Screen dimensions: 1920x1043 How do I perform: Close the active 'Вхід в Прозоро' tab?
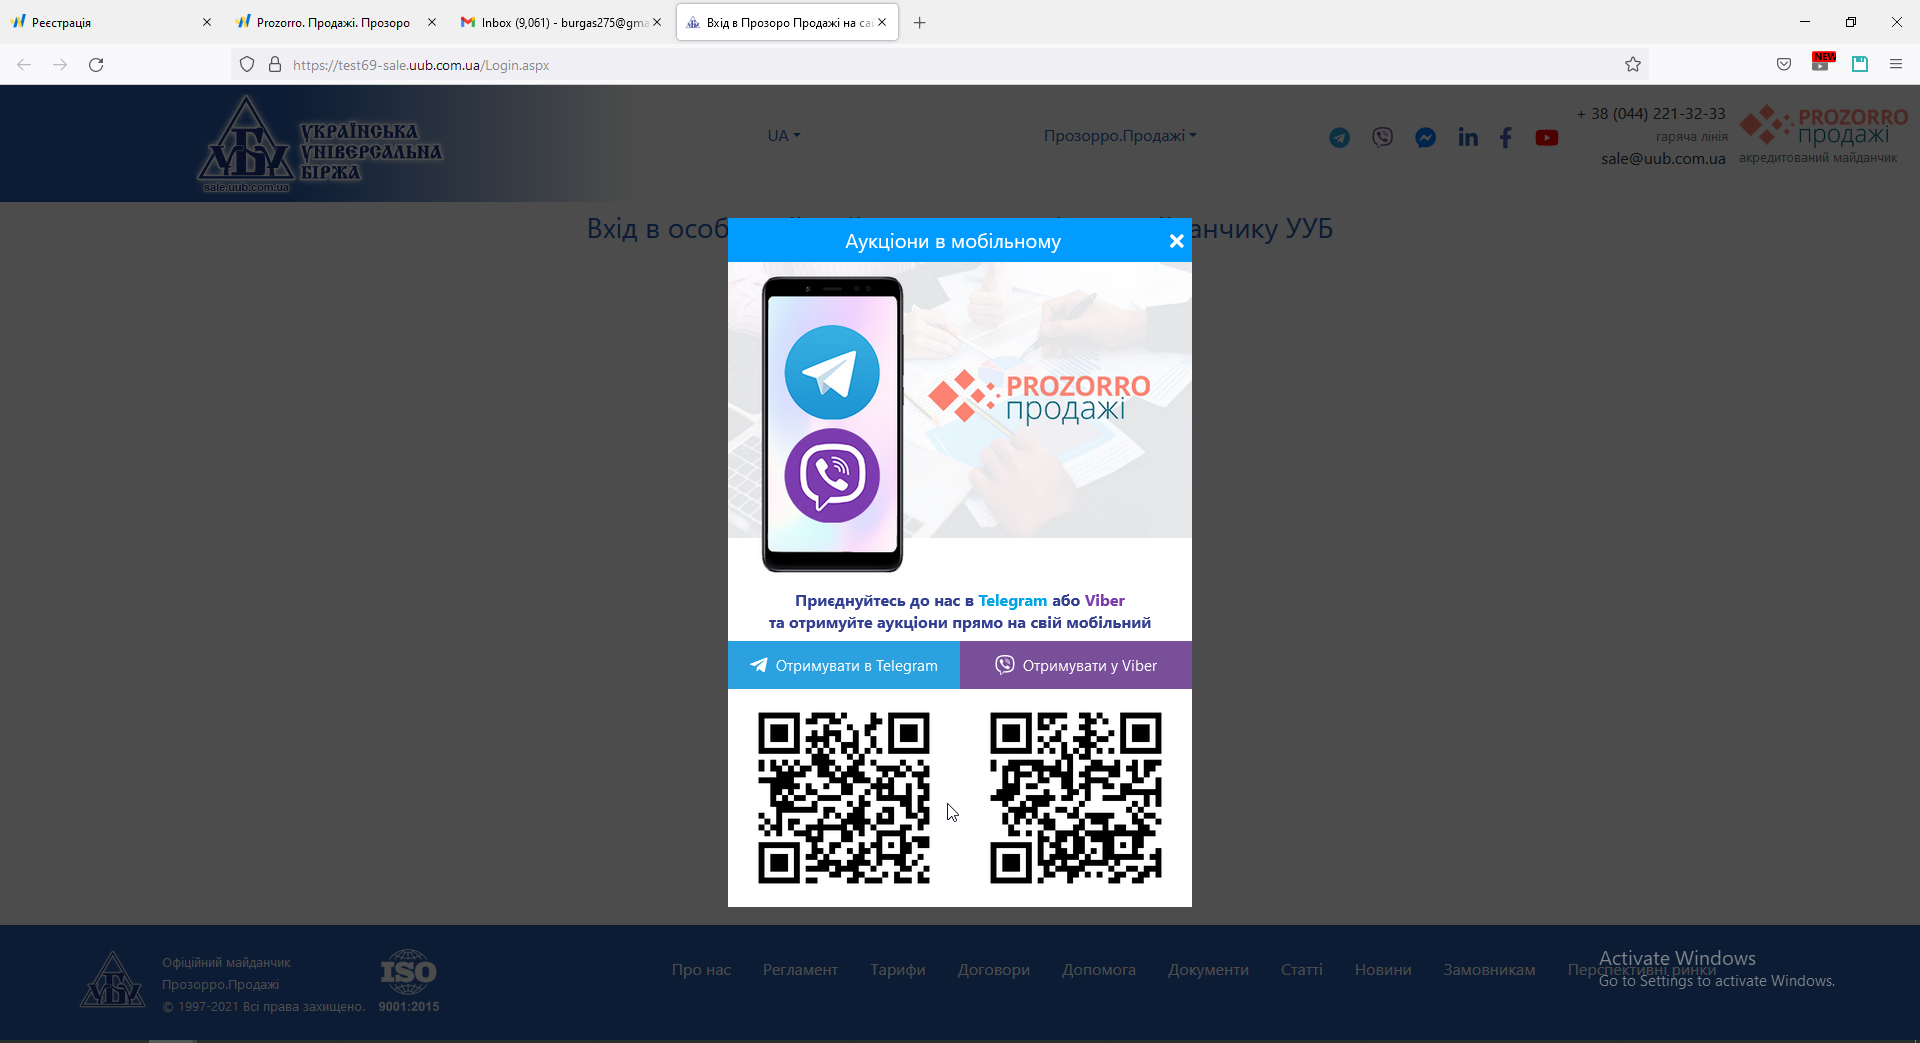882,22
